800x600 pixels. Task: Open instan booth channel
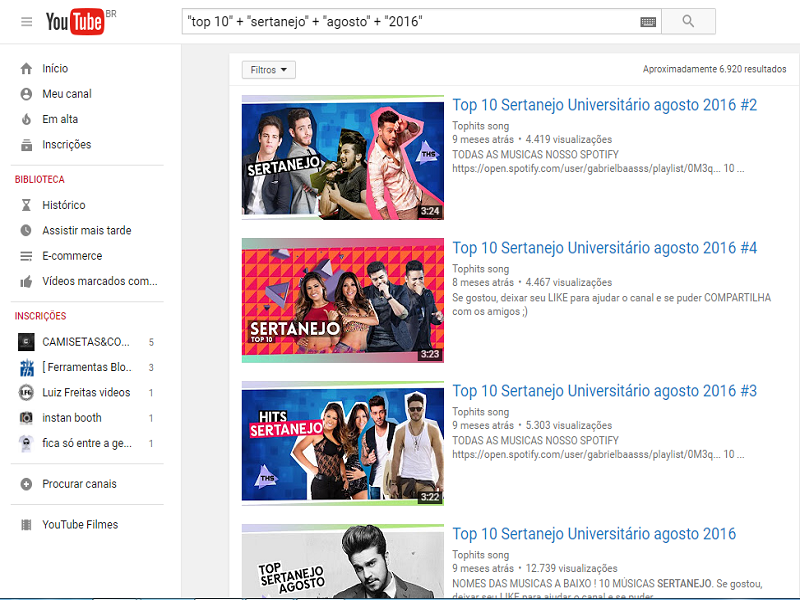pyautogui.click(x=72, y=418)
